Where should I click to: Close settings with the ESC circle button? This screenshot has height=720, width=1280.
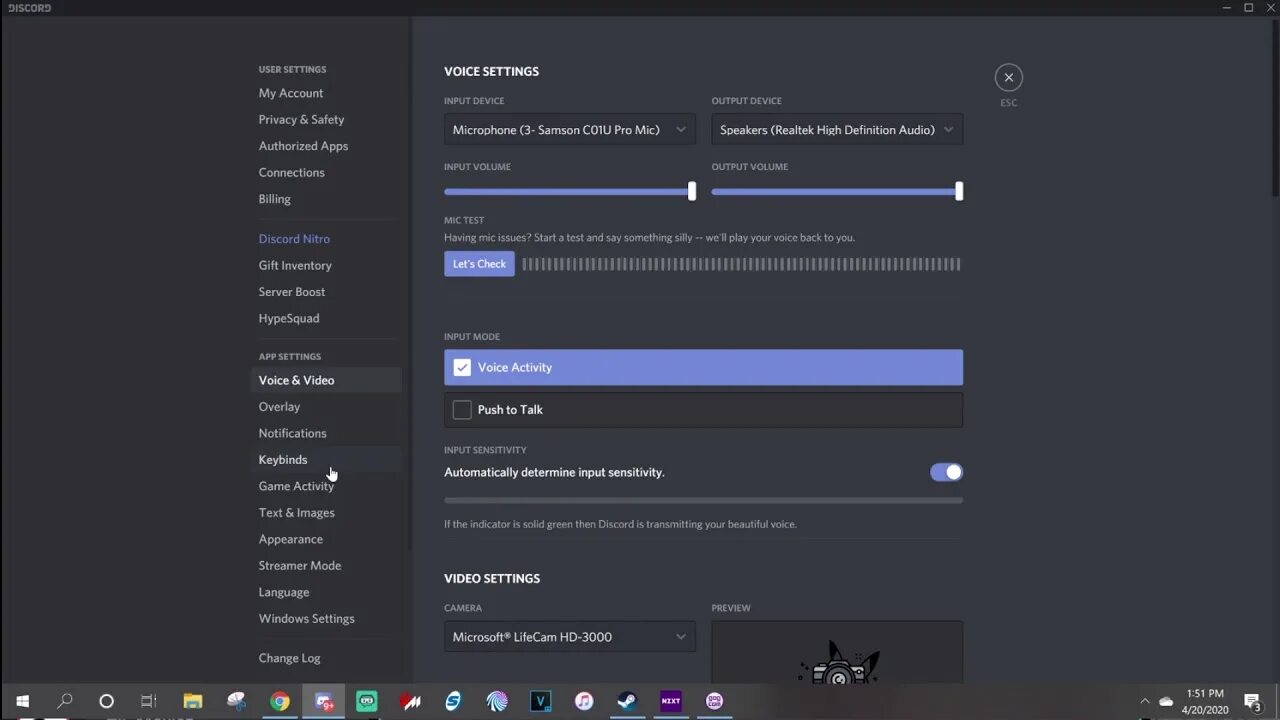1008,78
